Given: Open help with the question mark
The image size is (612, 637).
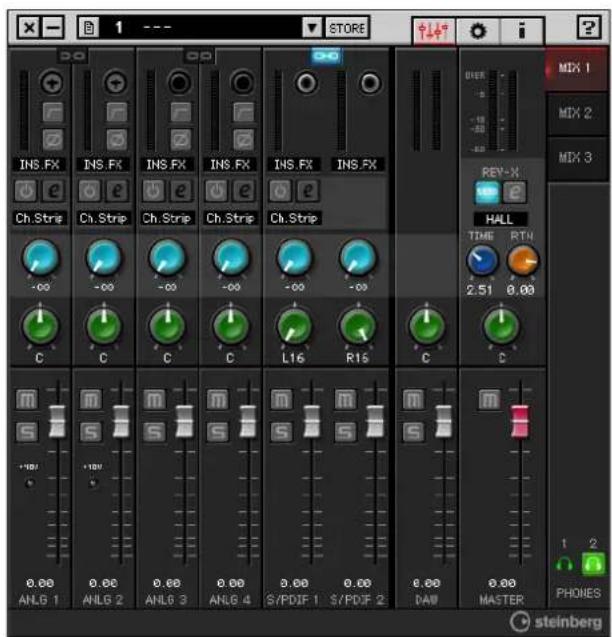Looking at the screenshot, I should coord(589,28).
